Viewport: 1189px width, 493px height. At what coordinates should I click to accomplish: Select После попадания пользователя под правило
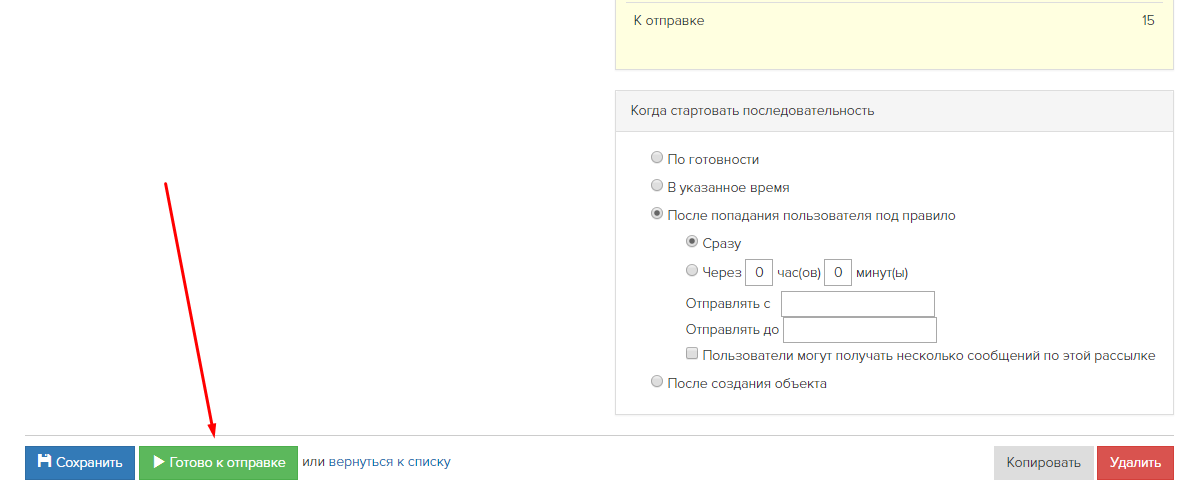(657, 213)
